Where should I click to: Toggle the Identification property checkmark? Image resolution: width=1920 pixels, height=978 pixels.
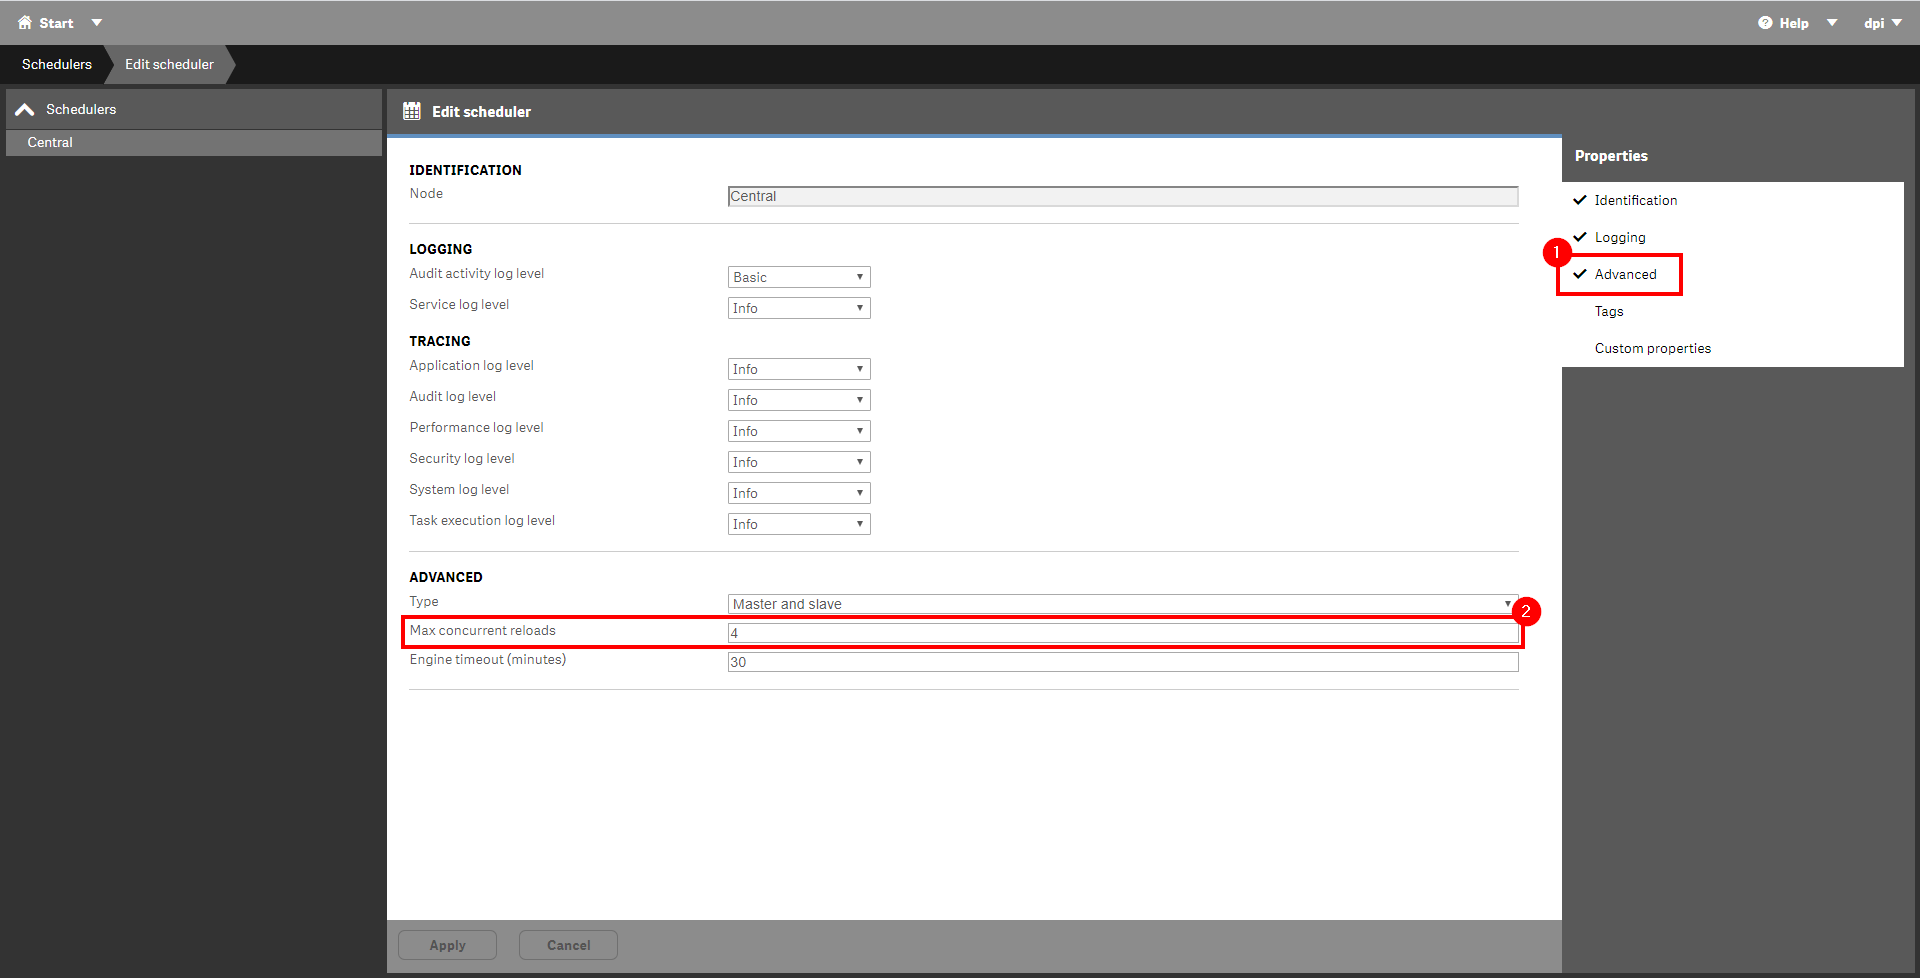tap(1580, 200)
